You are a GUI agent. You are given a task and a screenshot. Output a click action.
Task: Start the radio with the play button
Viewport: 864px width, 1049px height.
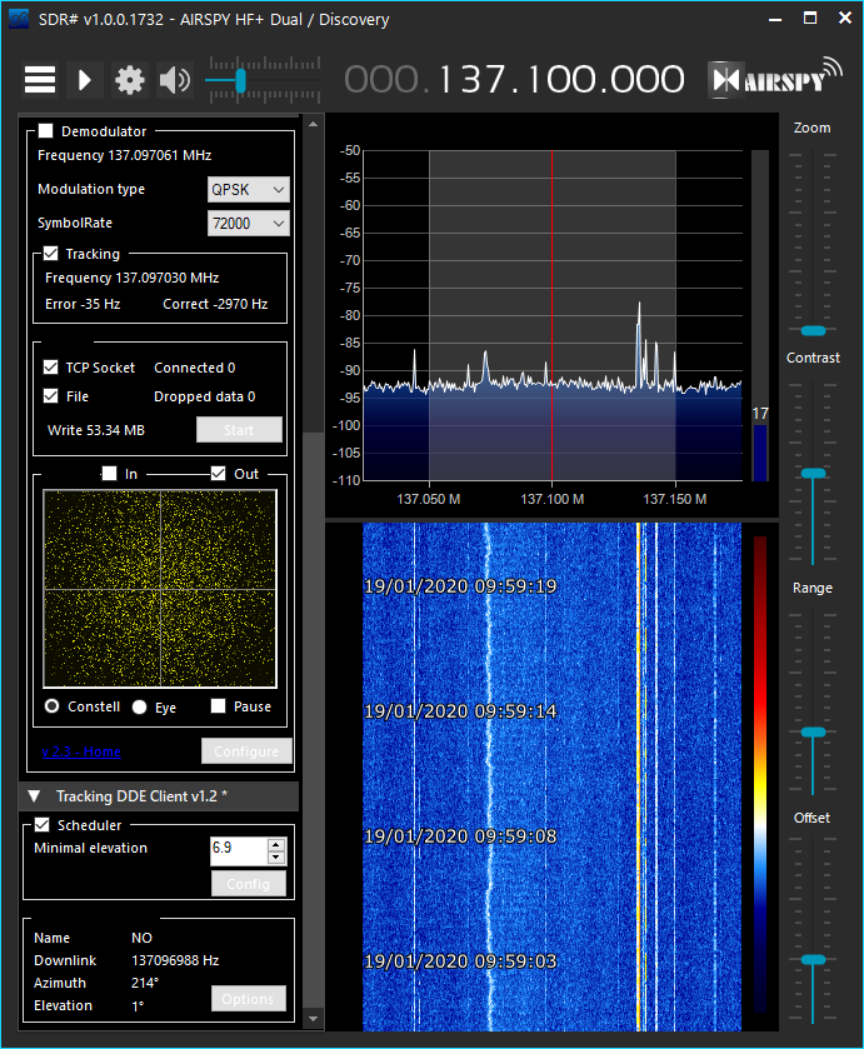[84, 80]
